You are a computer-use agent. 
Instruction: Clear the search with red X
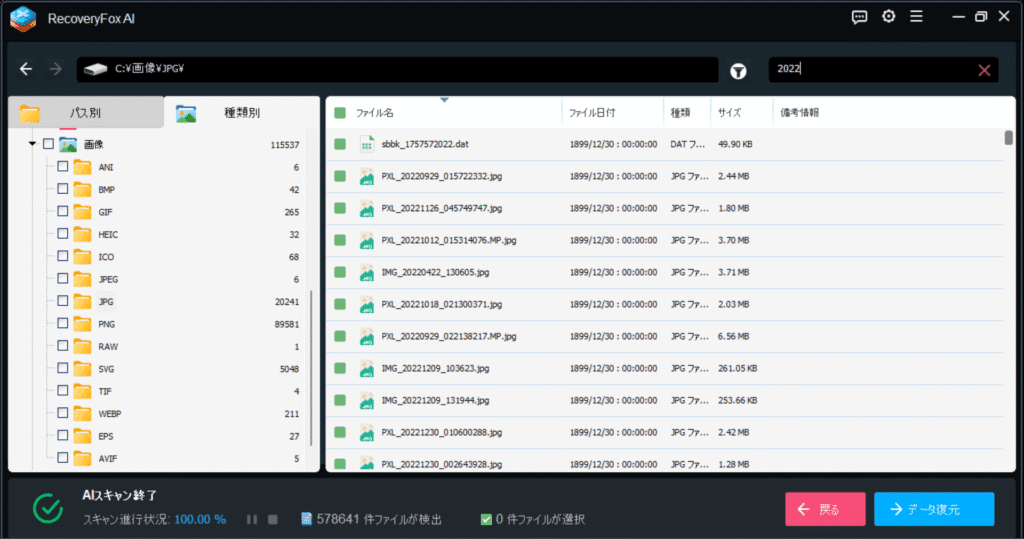(x=984, y=71)
